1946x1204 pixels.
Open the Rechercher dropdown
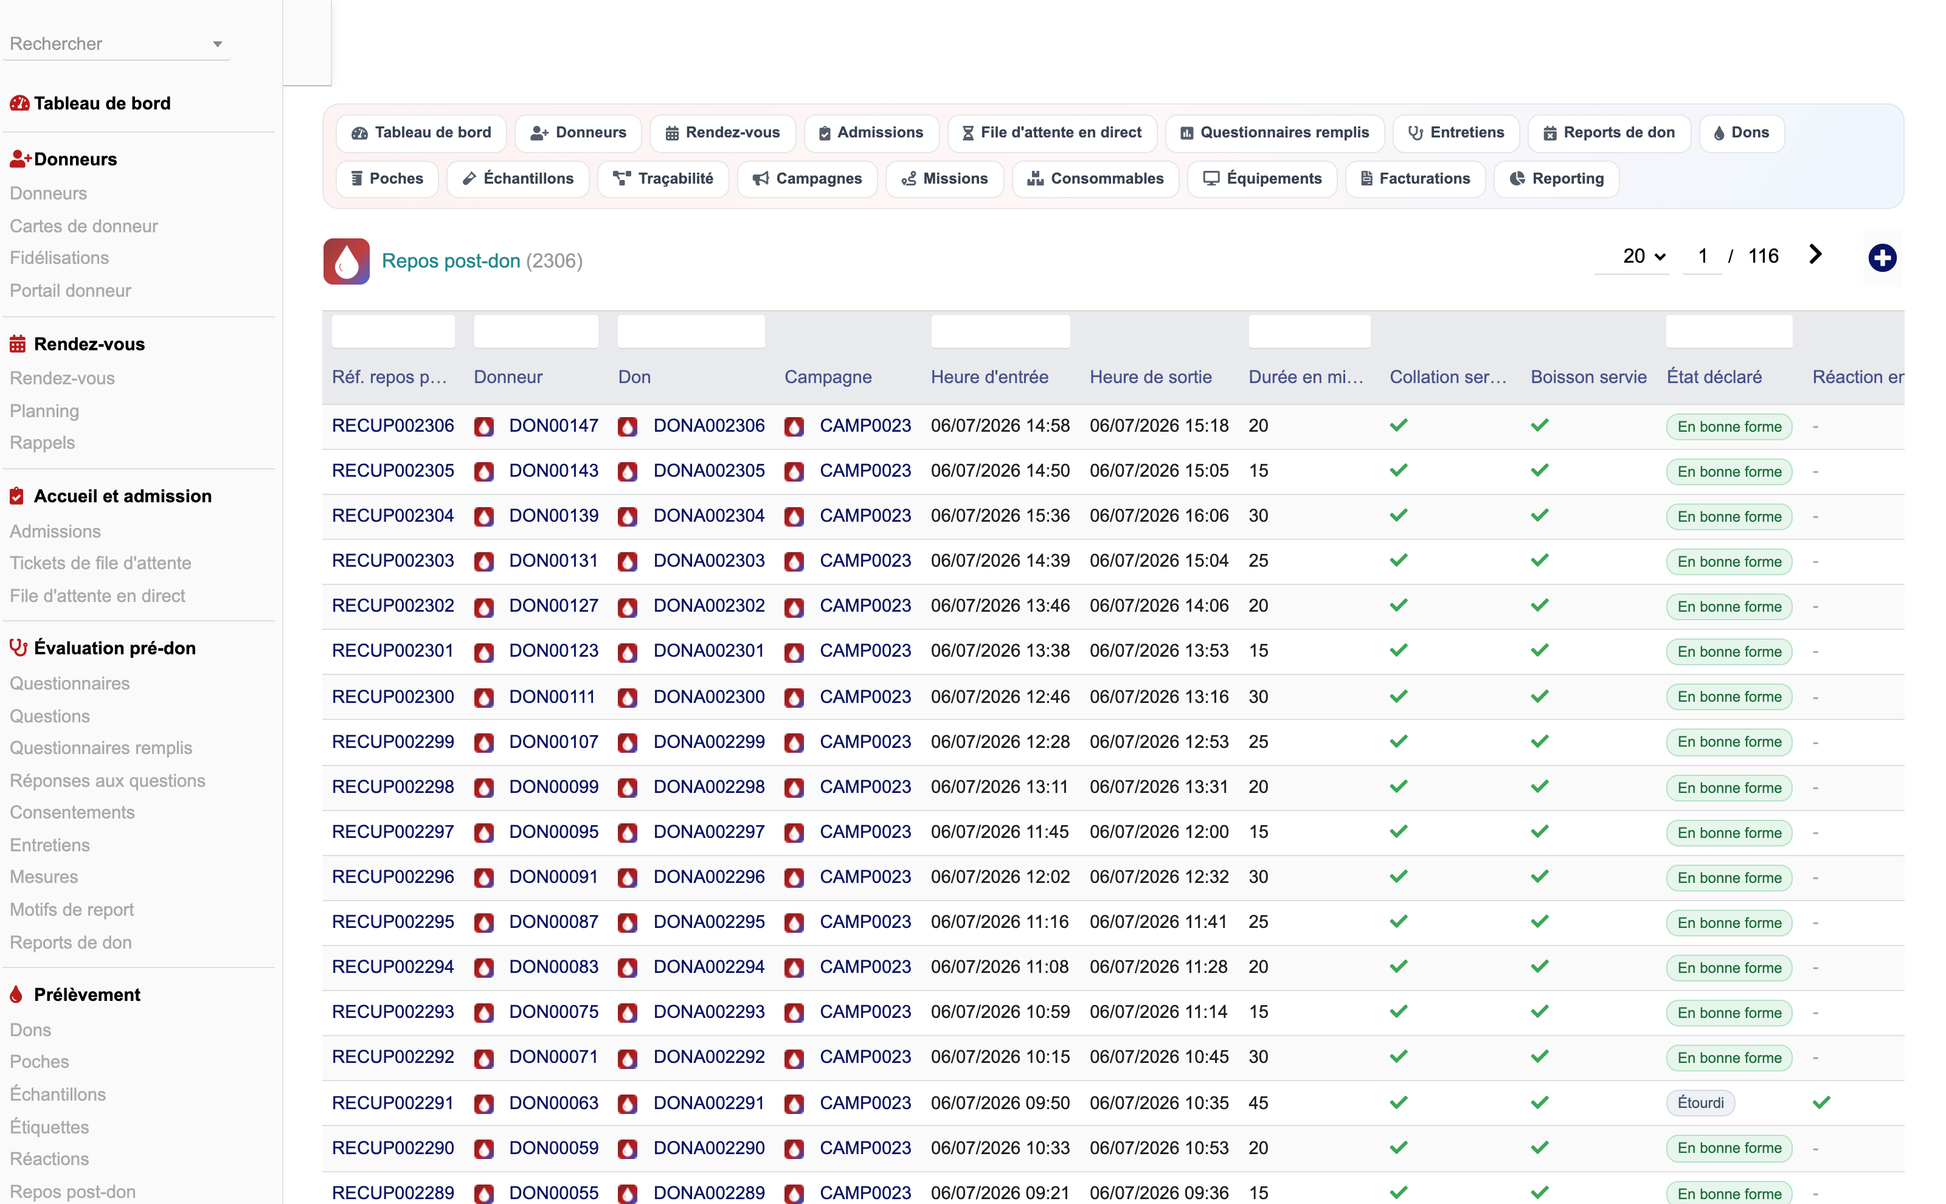tap(117, 44)
